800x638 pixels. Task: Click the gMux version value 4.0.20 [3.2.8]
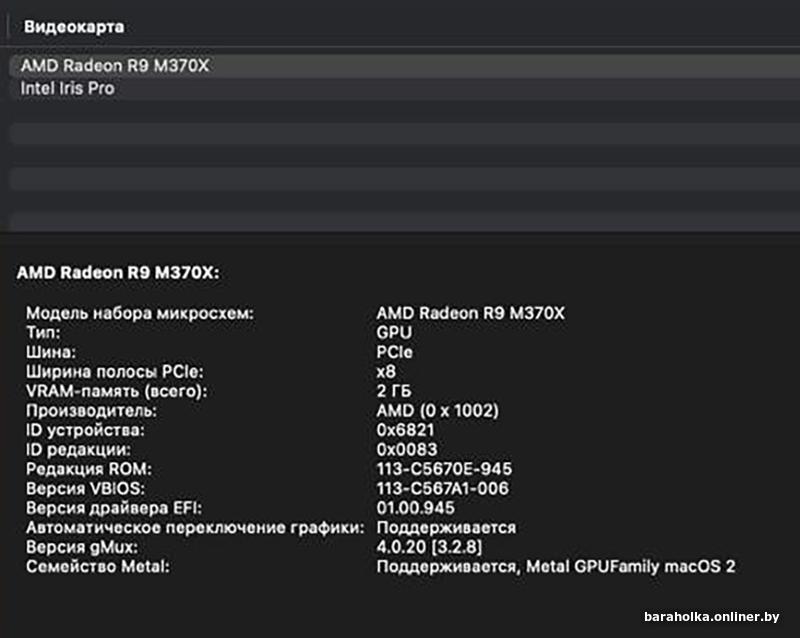(429, 547)
